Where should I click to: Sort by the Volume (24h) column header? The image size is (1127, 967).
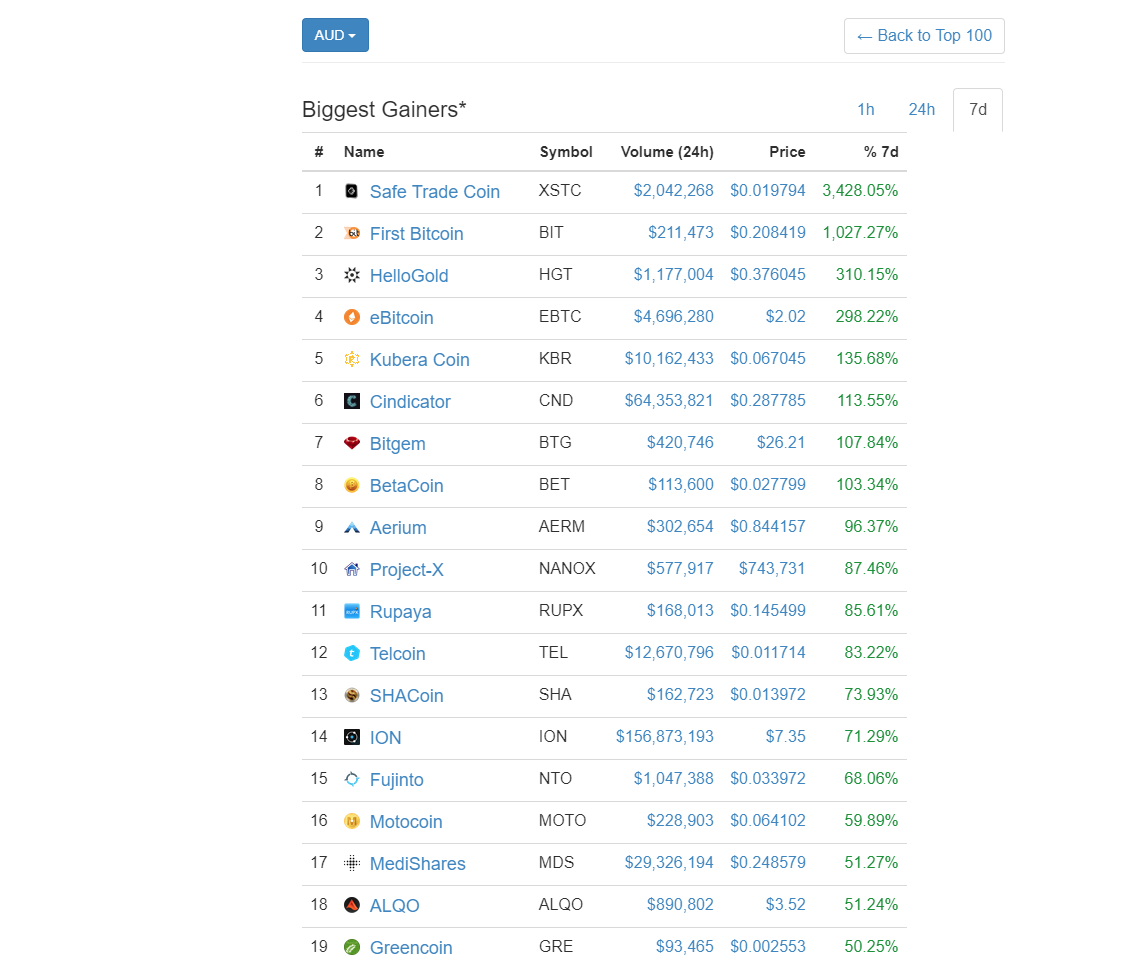(667, 152)
